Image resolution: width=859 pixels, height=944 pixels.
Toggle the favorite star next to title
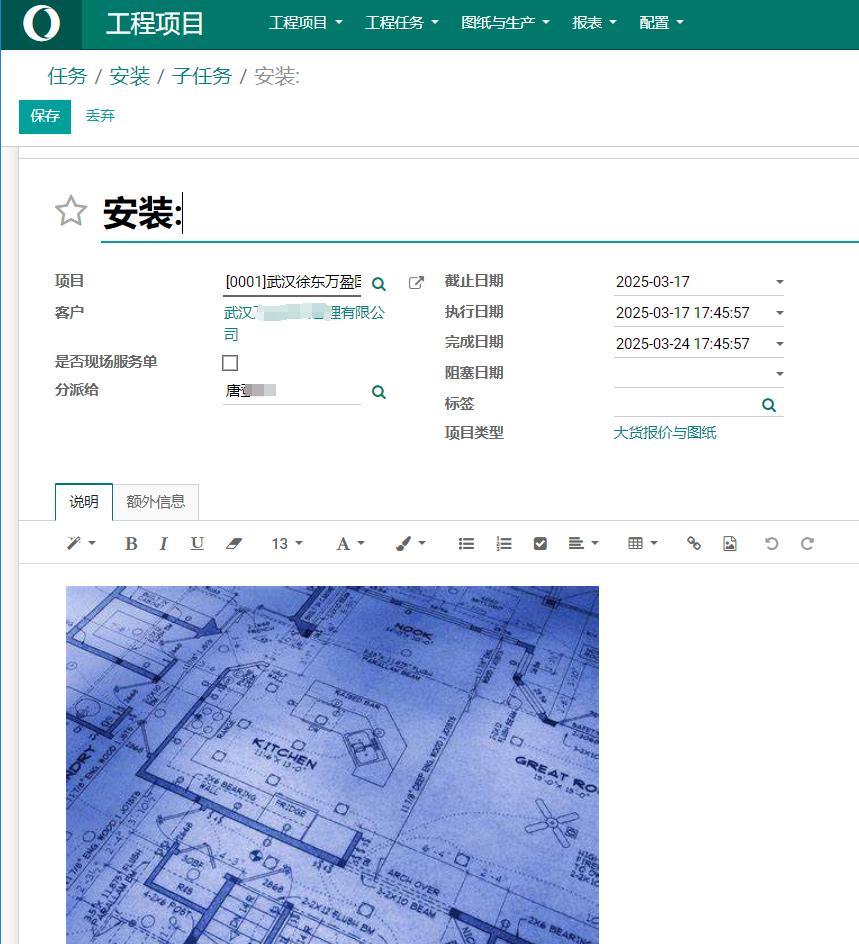pos(70,211)
